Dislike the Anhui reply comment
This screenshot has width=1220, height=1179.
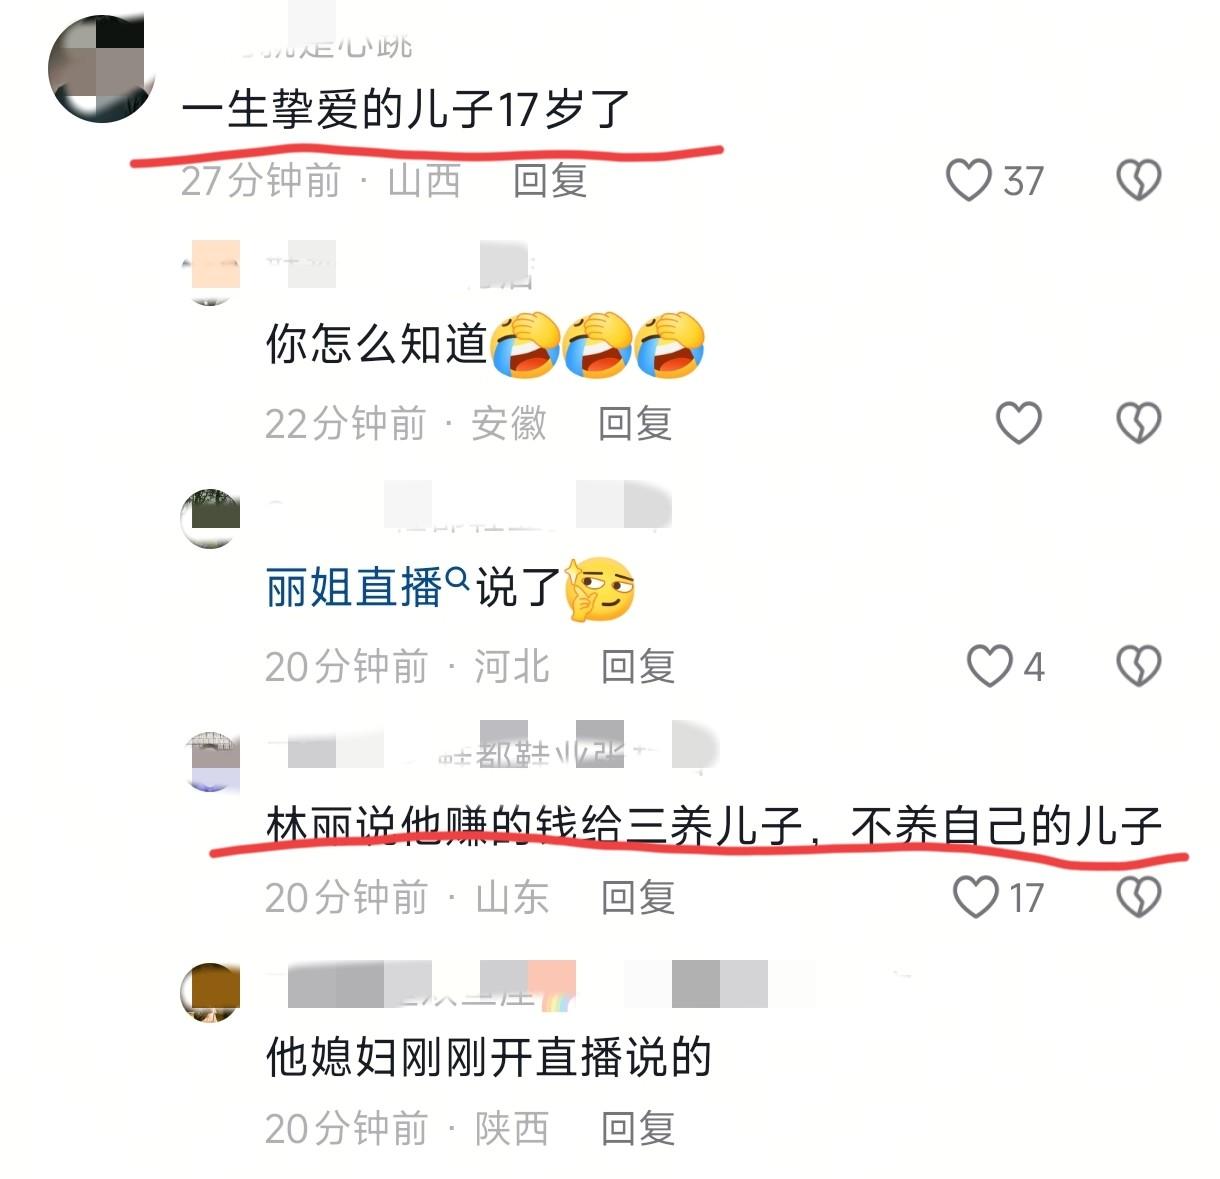[x=1138, y=423]
